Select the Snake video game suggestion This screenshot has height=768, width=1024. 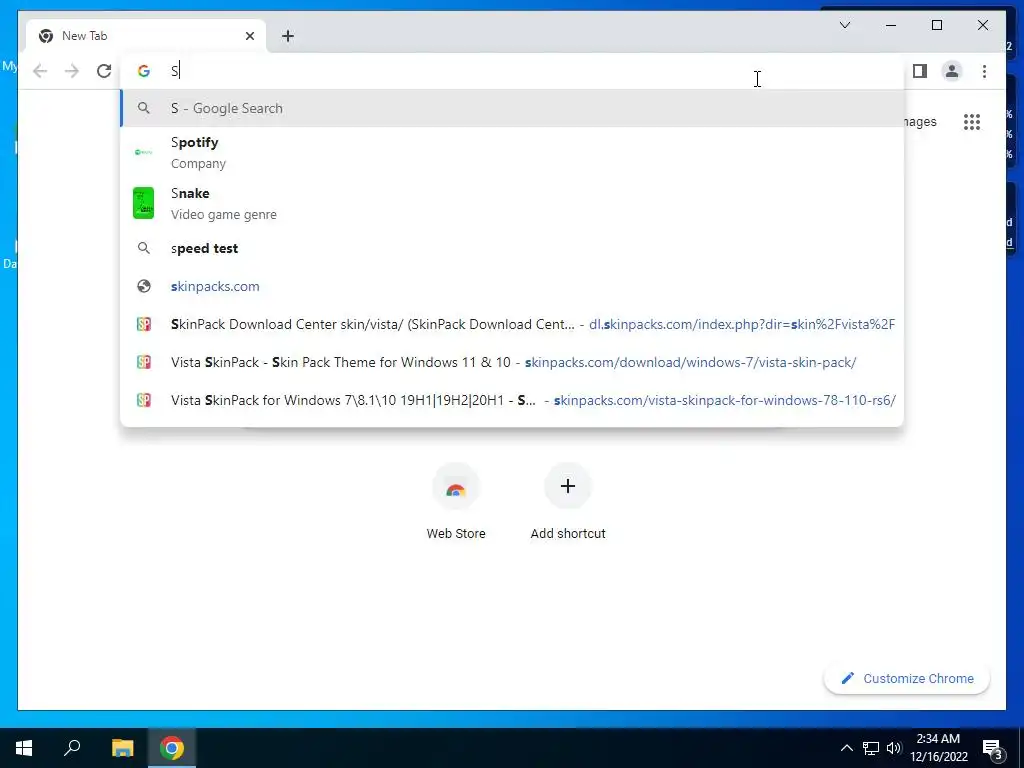pos(513,204)
